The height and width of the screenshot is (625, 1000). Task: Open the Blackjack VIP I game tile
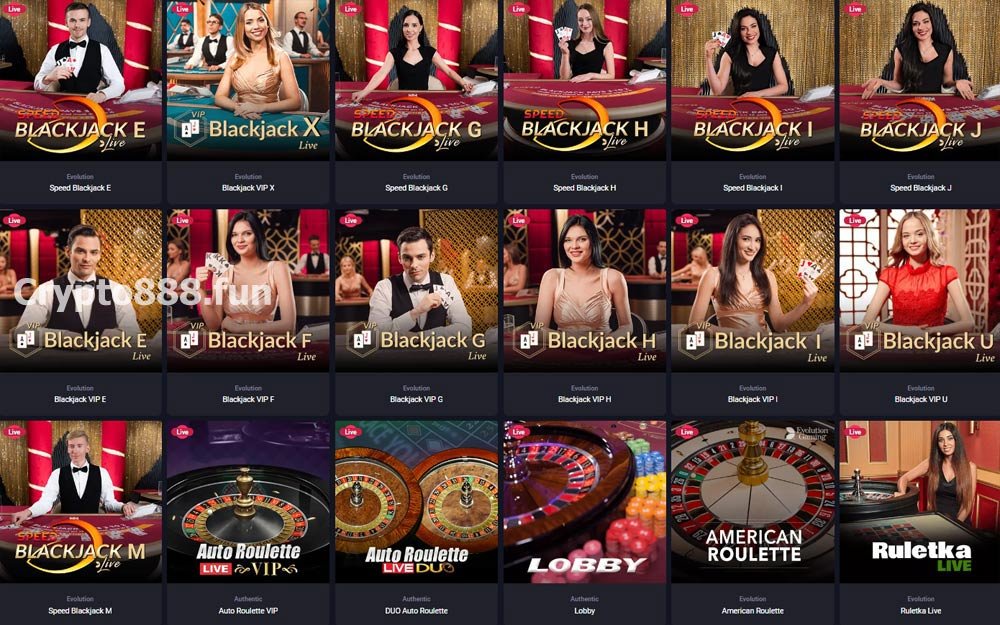(x=753, y=290)
